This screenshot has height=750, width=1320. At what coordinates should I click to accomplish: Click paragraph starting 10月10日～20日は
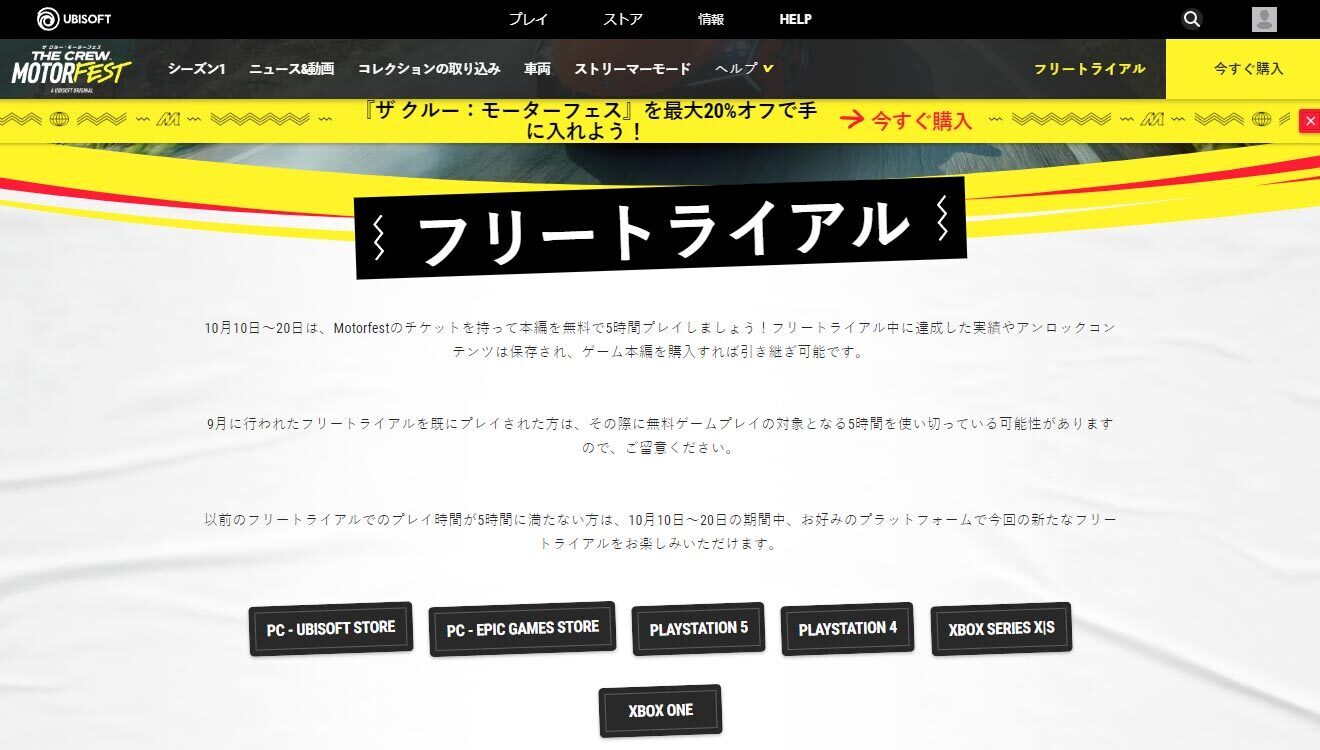pos(660,339)
